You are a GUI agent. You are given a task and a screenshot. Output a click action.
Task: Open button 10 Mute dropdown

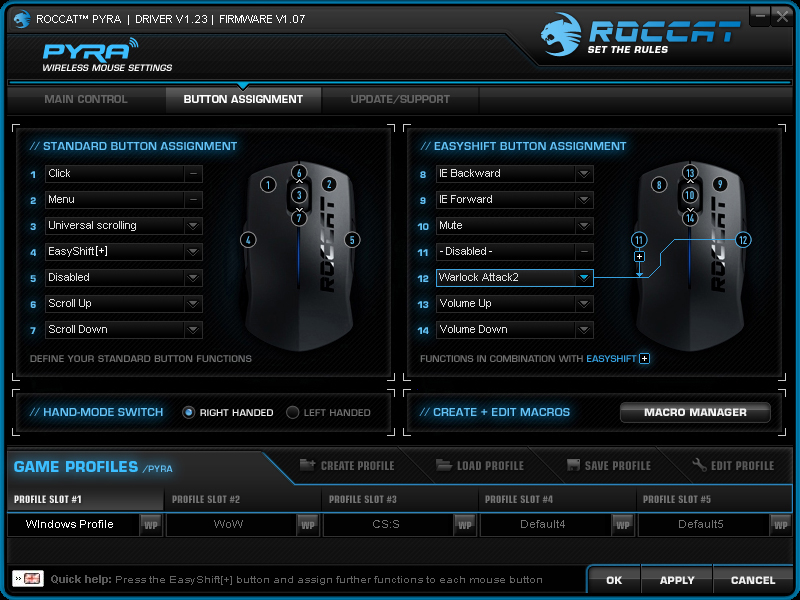[584, 226]
